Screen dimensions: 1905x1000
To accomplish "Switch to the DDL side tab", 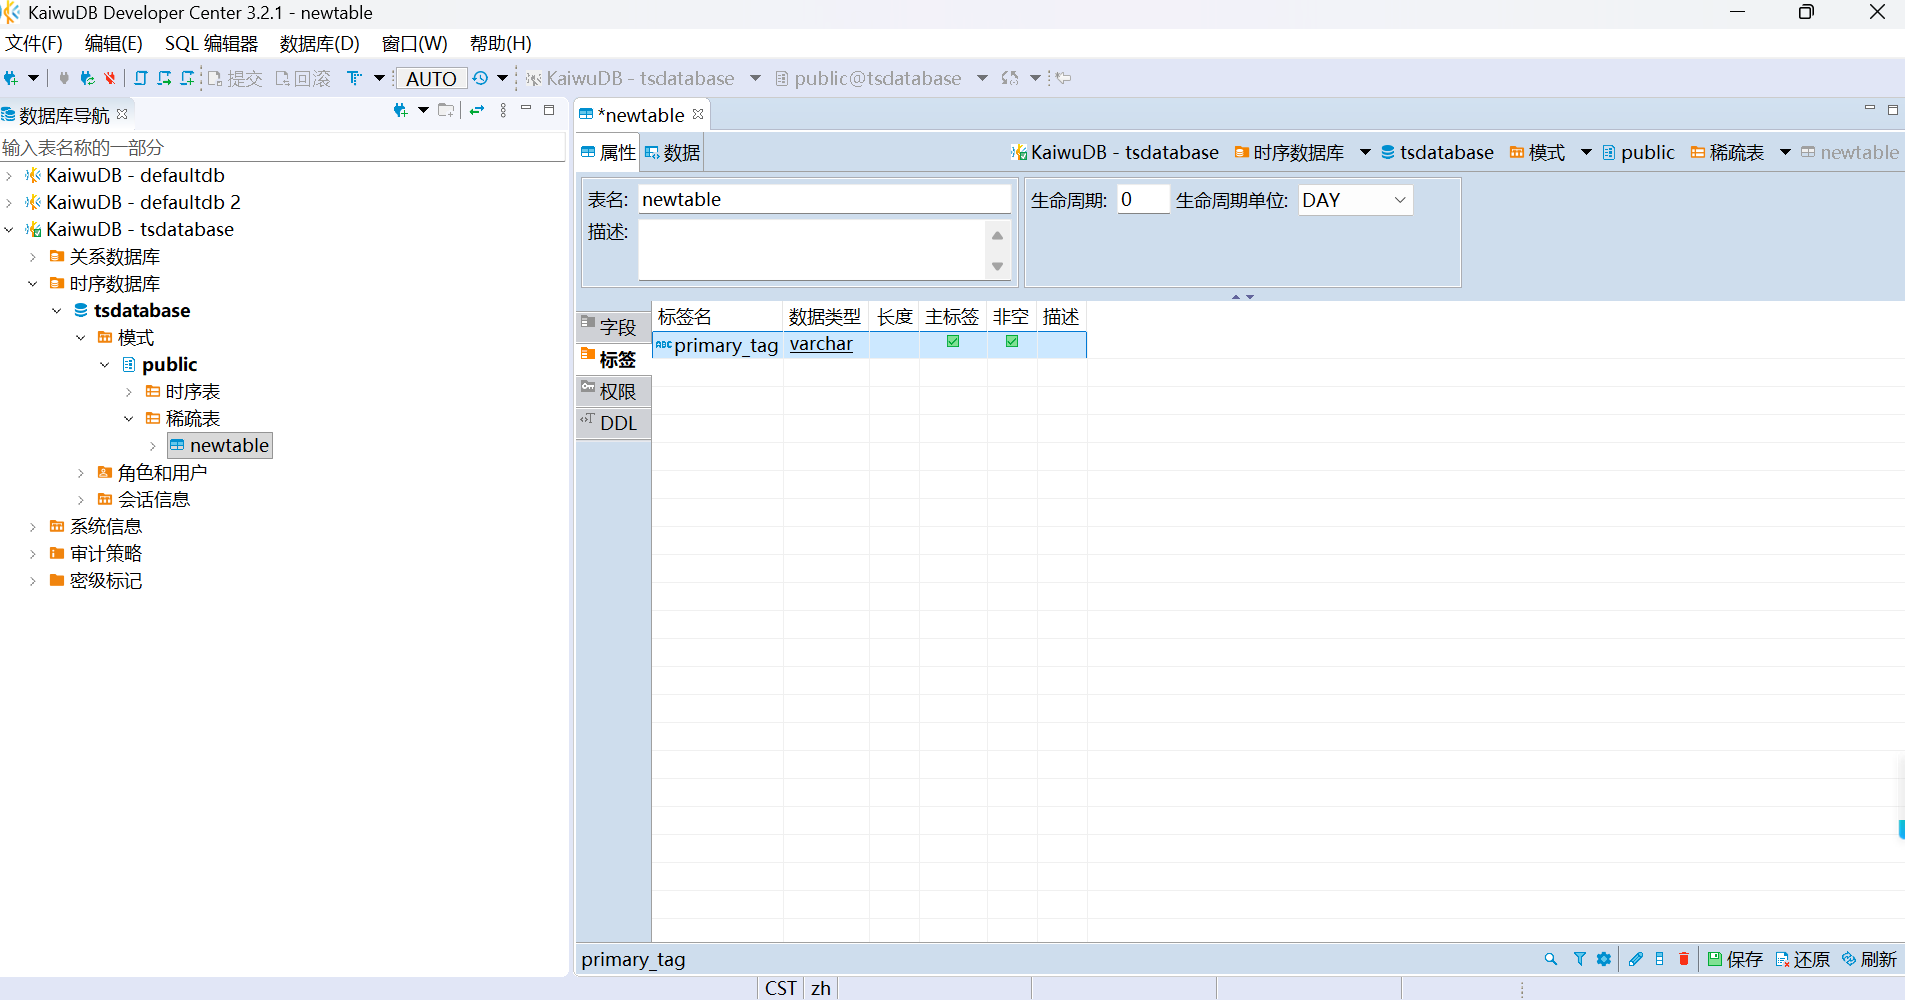I will point(613,423).
